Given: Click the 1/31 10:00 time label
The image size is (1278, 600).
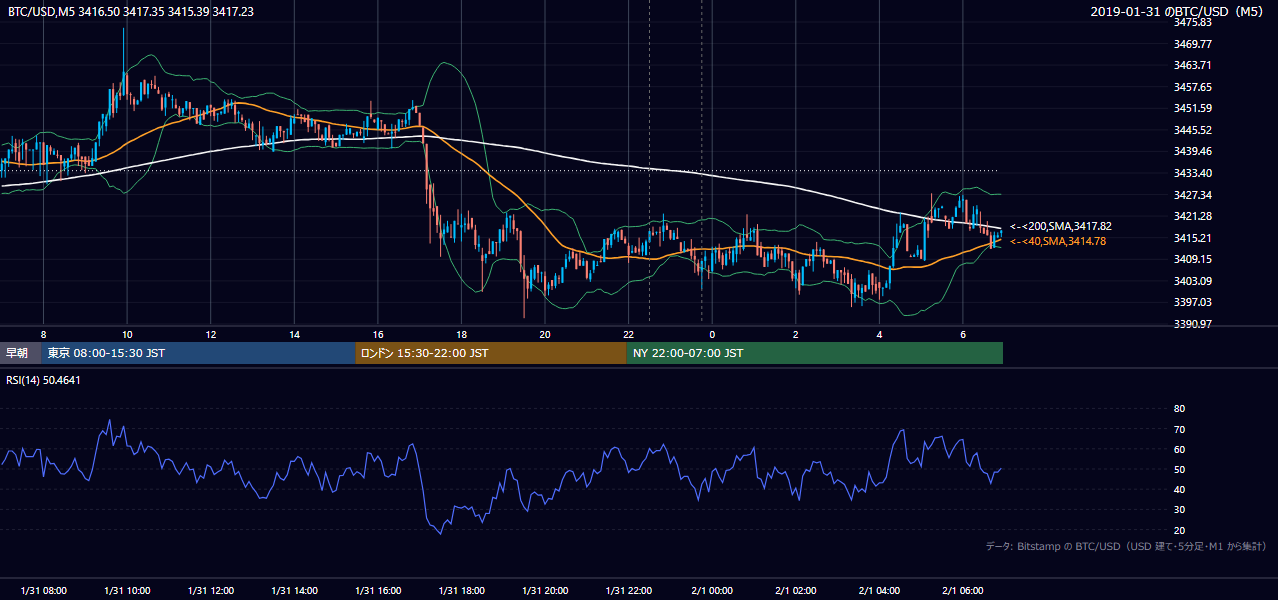Looking at the screenshot, I should pyautogui.click(x=127, y=590).
